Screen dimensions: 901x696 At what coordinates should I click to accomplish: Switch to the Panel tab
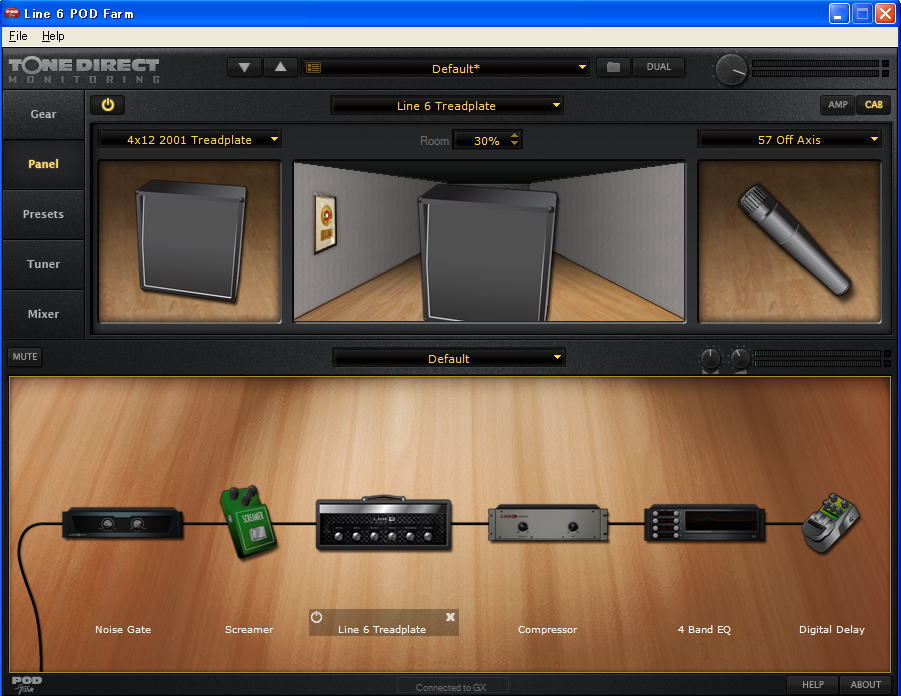click(43, 164)
